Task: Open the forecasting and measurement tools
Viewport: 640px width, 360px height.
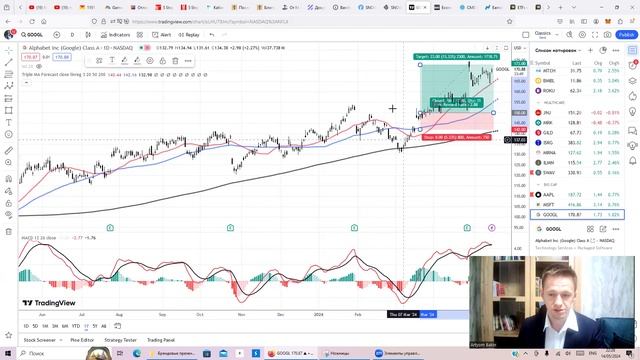Action: (9, 98)
